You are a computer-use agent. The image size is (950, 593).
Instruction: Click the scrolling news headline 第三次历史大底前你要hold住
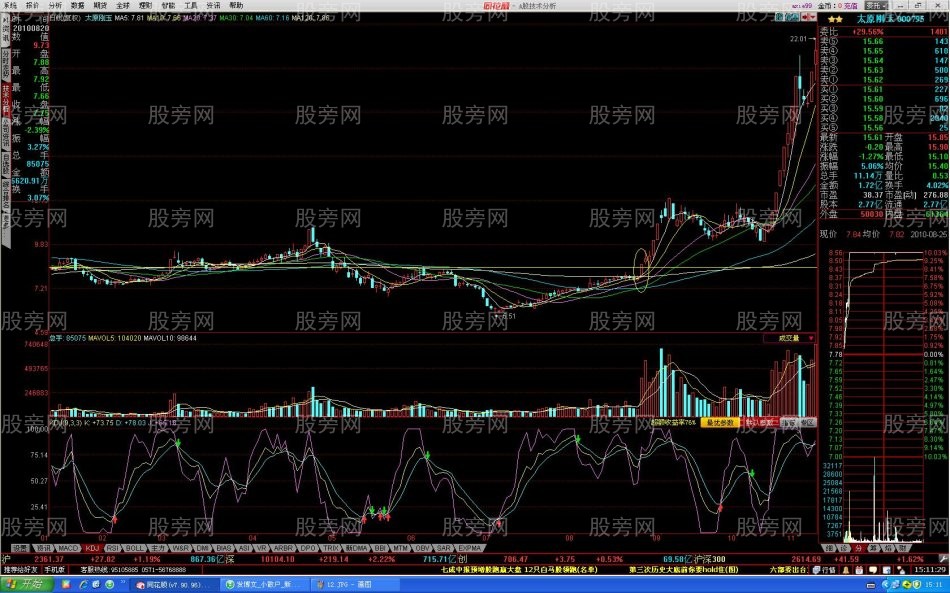pyautogui.click(x=684, y=569)
